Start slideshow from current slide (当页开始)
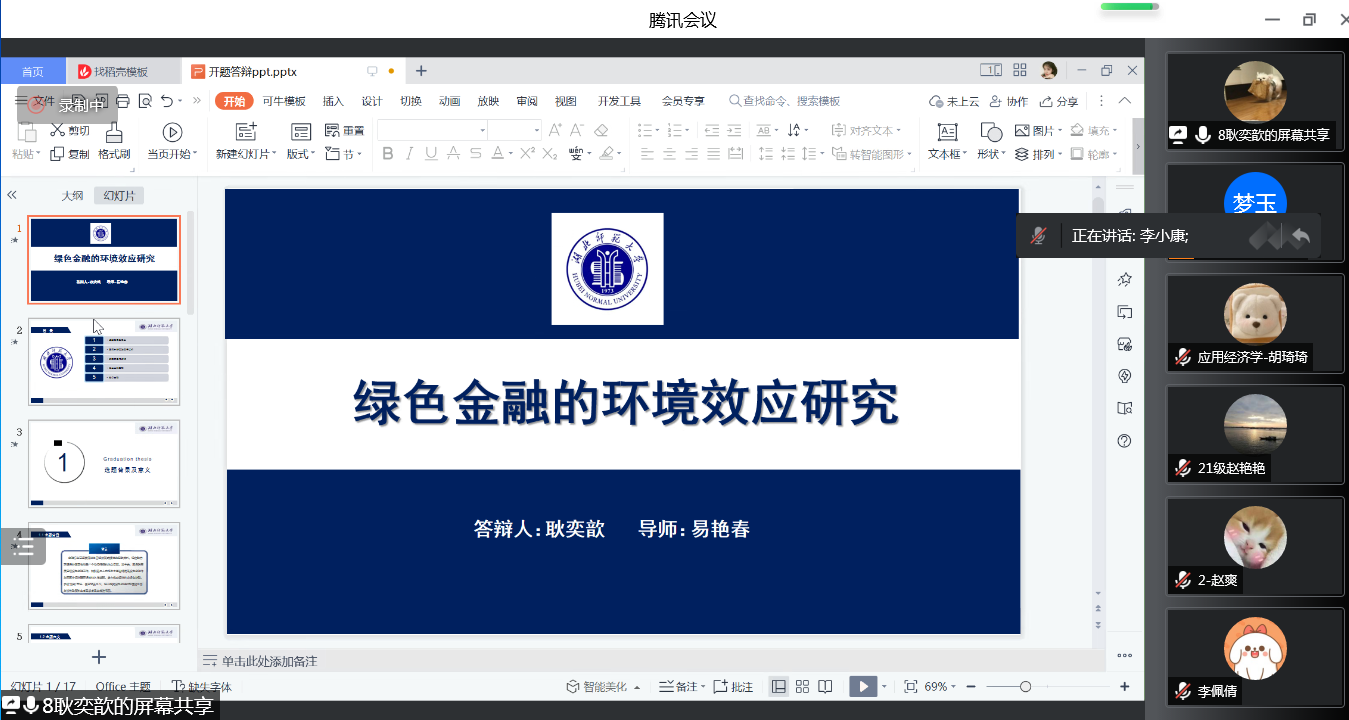The width and height of the screenshot is (1349, 720). (x=172, y=132)
